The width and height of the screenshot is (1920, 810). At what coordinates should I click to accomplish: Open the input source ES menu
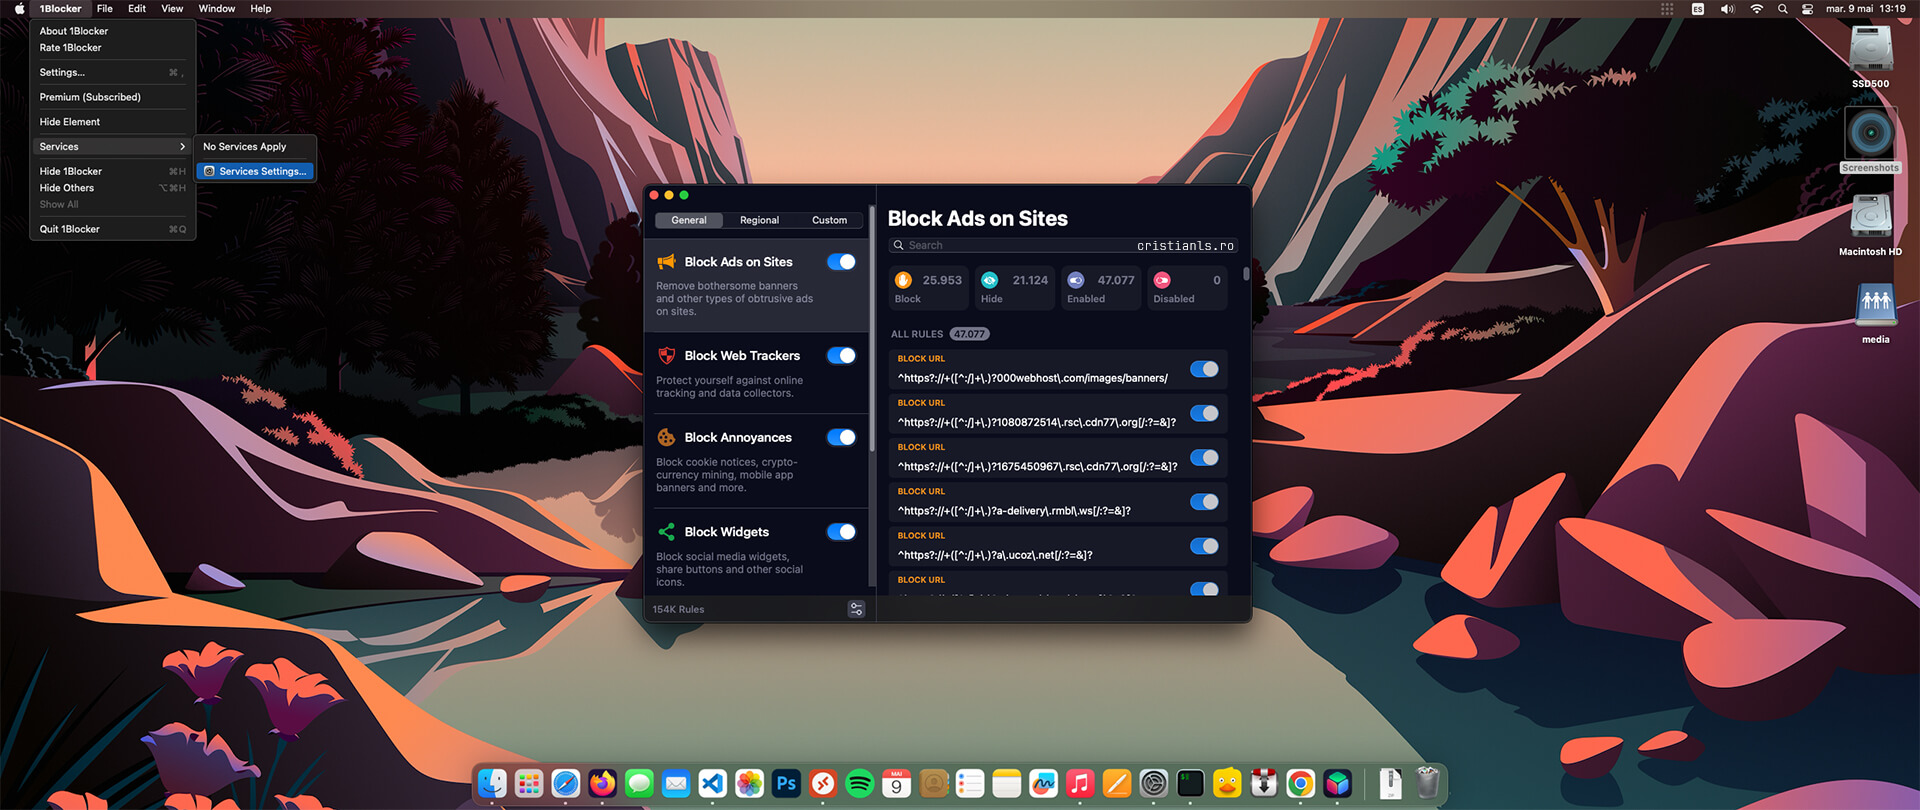point(1698,9)
